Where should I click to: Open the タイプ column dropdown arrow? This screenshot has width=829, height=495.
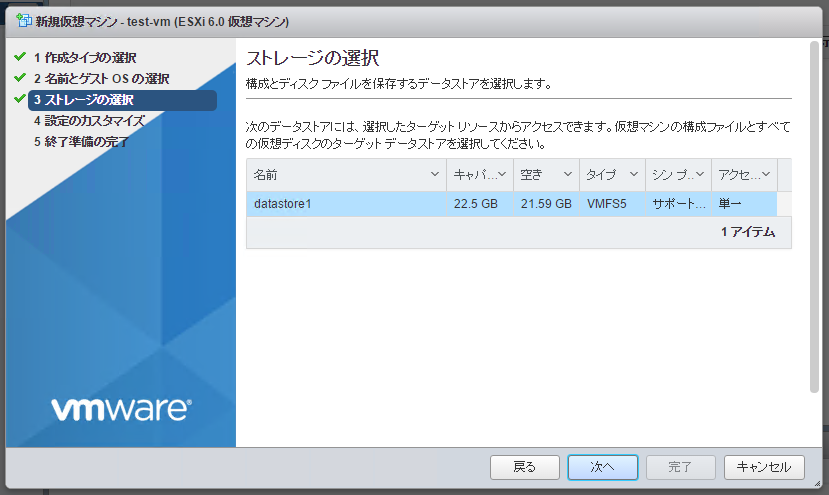[x=634, y=174]
